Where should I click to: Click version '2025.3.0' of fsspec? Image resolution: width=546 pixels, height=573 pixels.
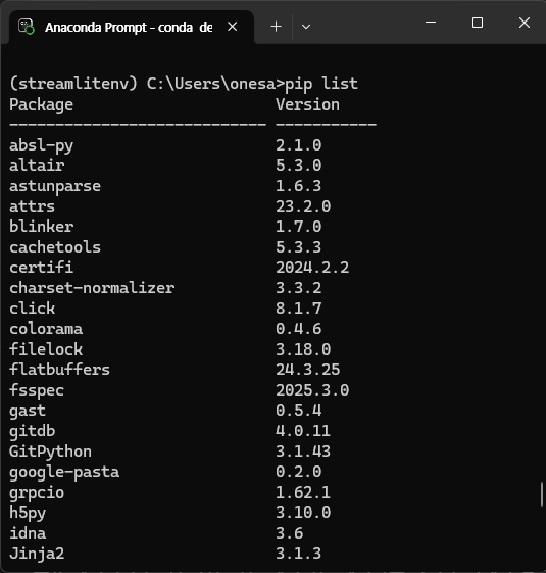pos(312,390)
